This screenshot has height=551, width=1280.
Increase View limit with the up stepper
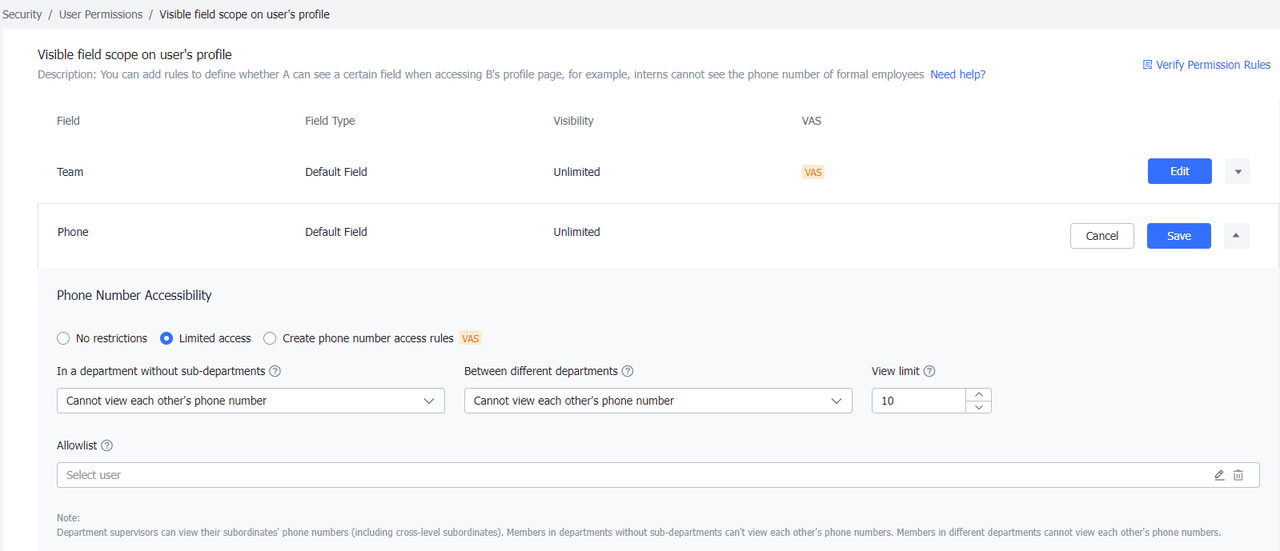pyautogui.click(x=980, y=394)
